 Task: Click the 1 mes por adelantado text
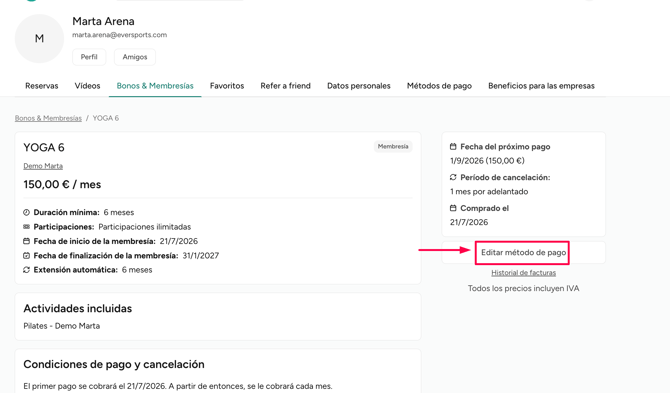(x=489, y=191)
